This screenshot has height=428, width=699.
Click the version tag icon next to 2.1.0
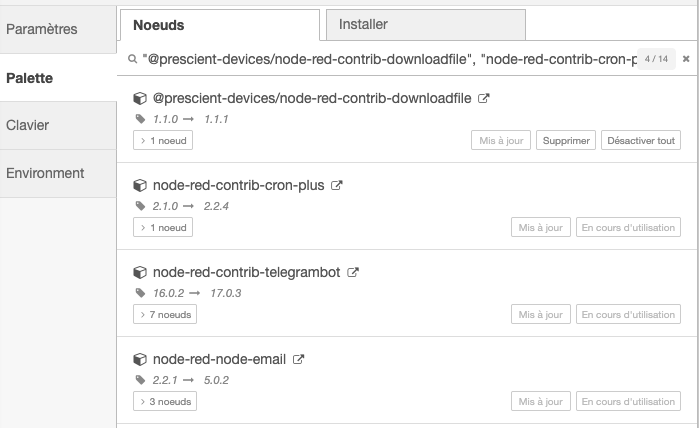click(140, 206)
